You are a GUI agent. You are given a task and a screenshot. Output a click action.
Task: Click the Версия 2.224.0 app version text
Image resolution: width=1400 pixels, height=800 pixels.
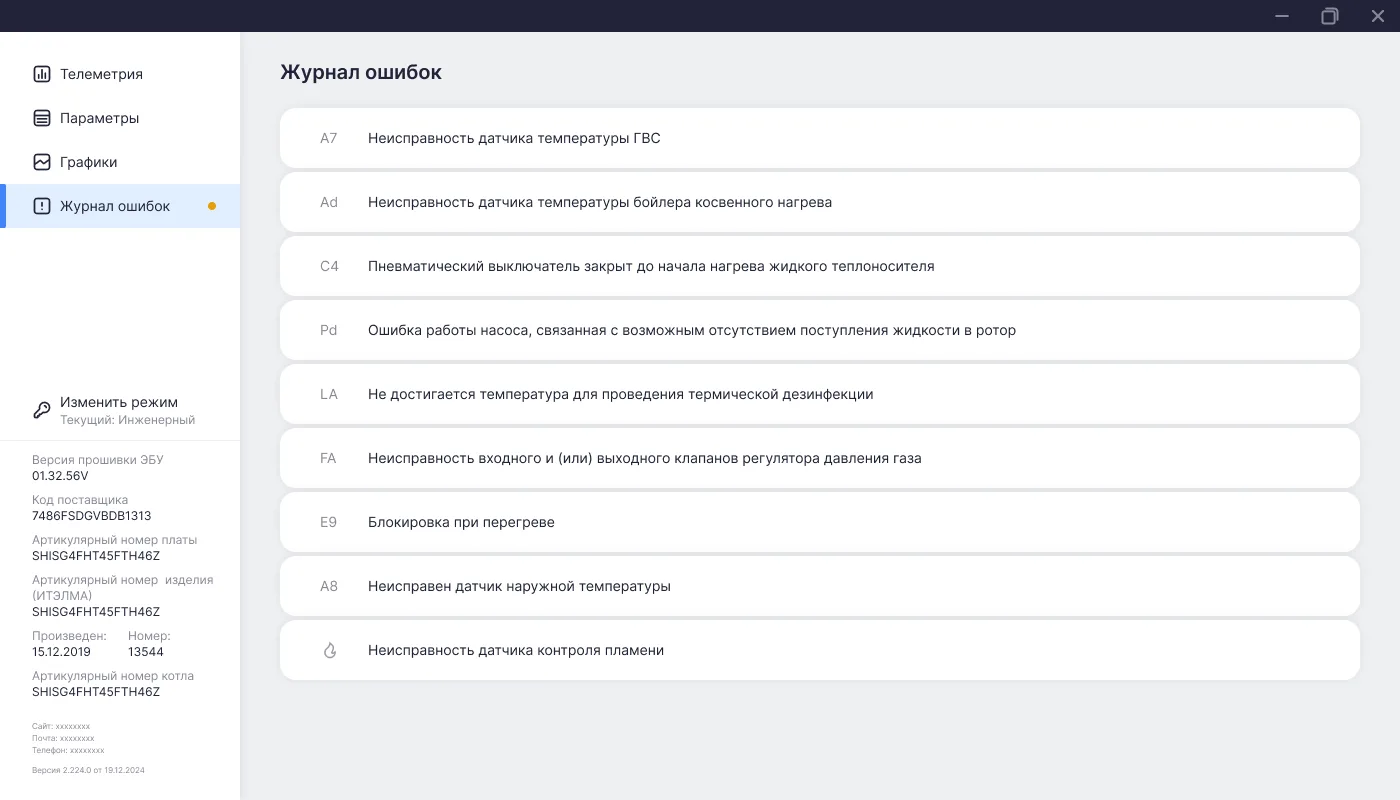(88, 770)
